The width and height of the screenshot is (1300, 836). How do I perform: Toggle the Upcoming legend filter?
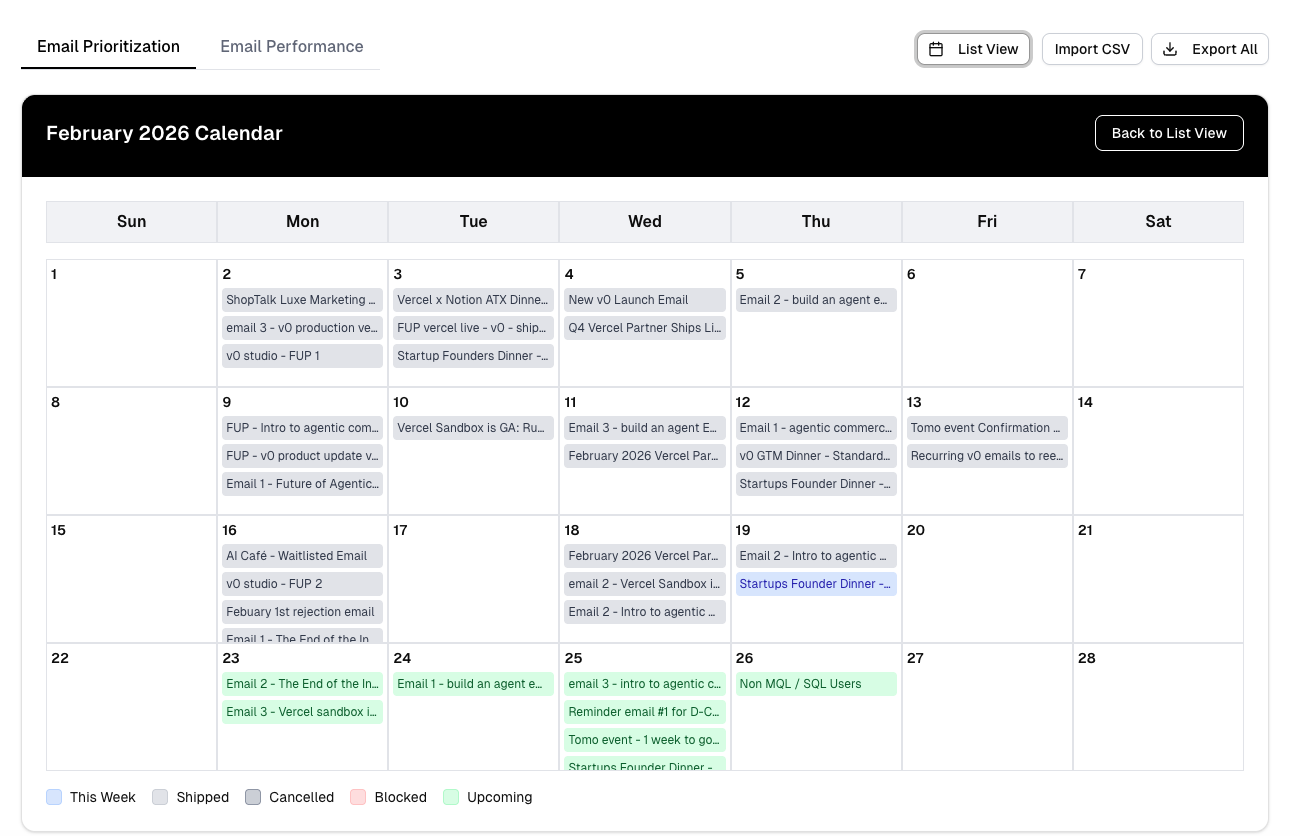[x=486, y=797]
